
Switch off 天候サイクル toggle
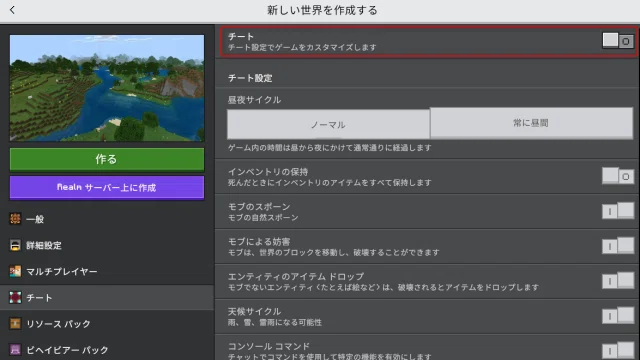618,316
